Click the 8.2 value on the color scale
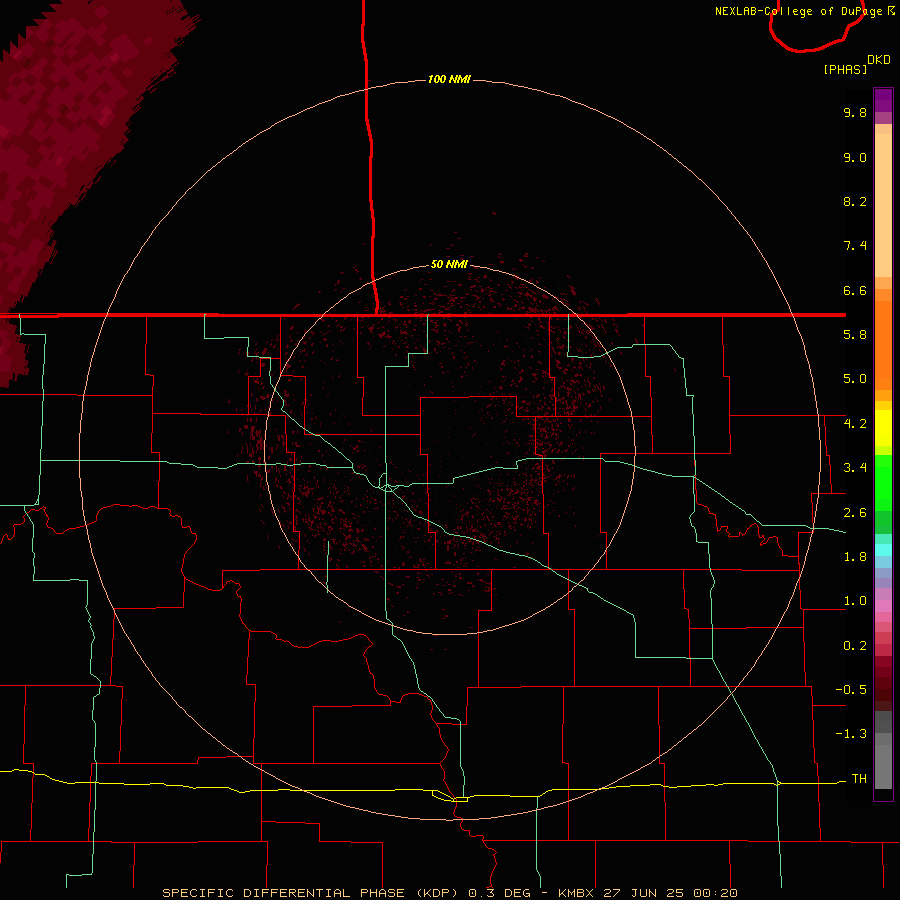900x900 pixels. coord(855,201)
